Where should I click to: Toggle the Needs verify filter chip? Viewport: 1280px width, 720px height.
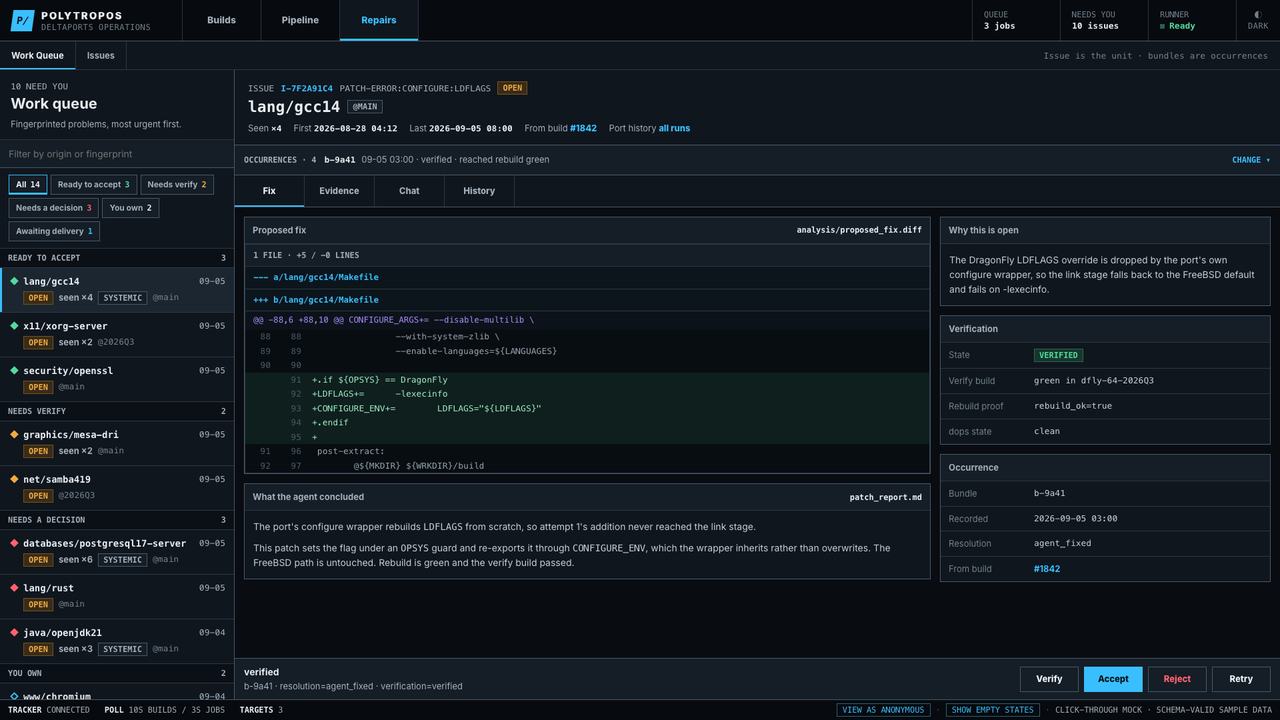coord(177,184)
